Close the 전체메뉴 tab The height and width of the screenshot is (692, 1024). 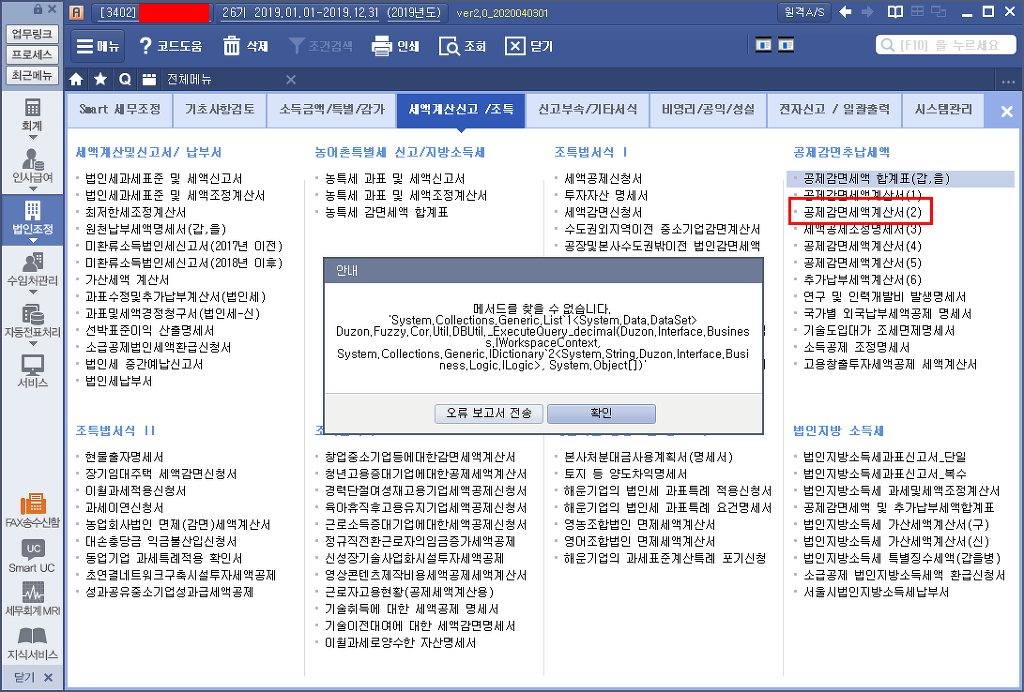(291, 79)
